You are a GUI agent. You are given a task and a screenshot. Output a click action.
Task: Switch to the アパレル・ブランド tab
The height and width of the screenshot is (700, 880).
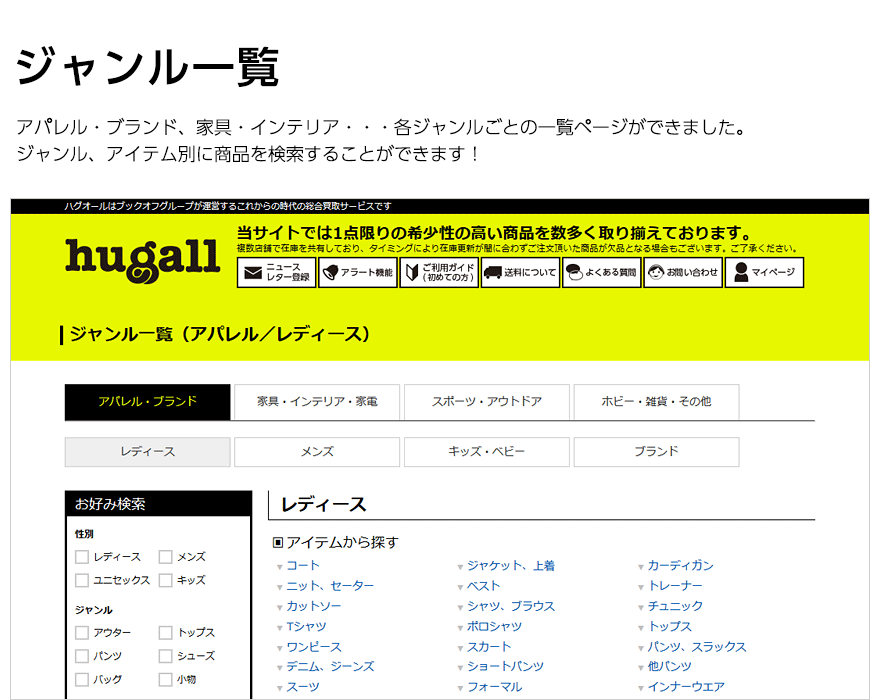click(148, 401)
